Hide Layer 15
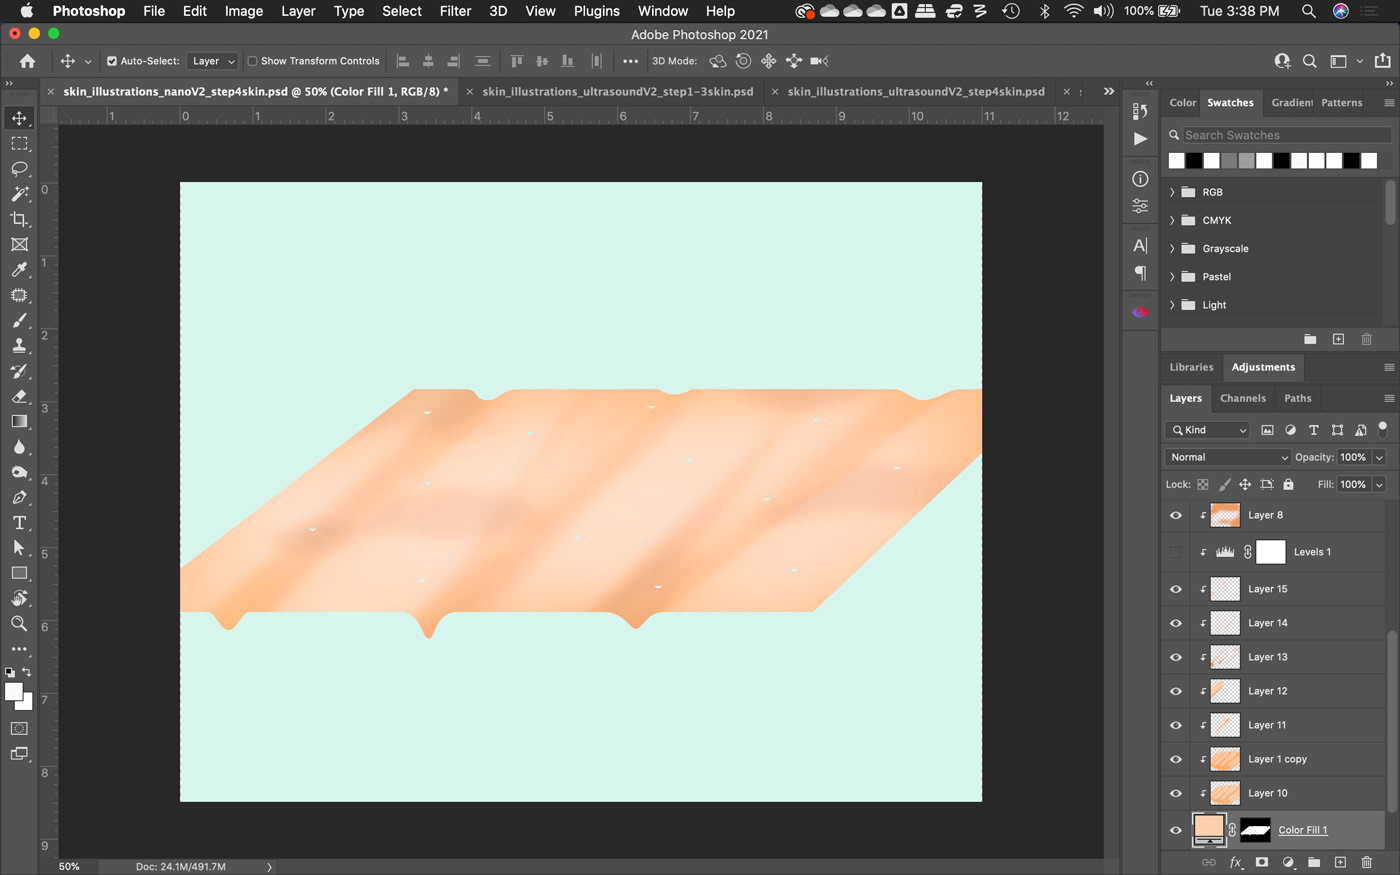 coord(1176,589)
